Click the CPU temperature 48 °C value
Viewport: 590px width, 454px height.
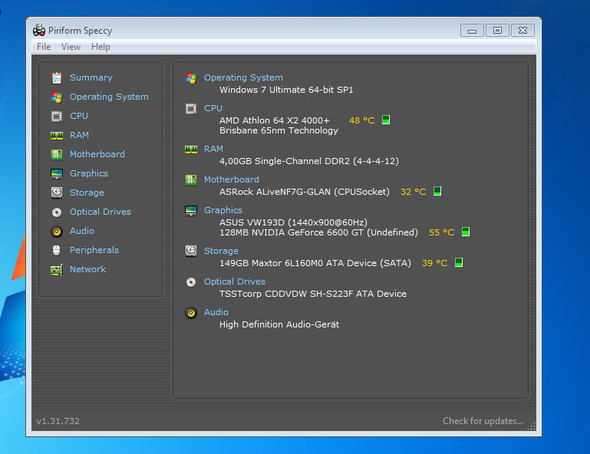362,120
